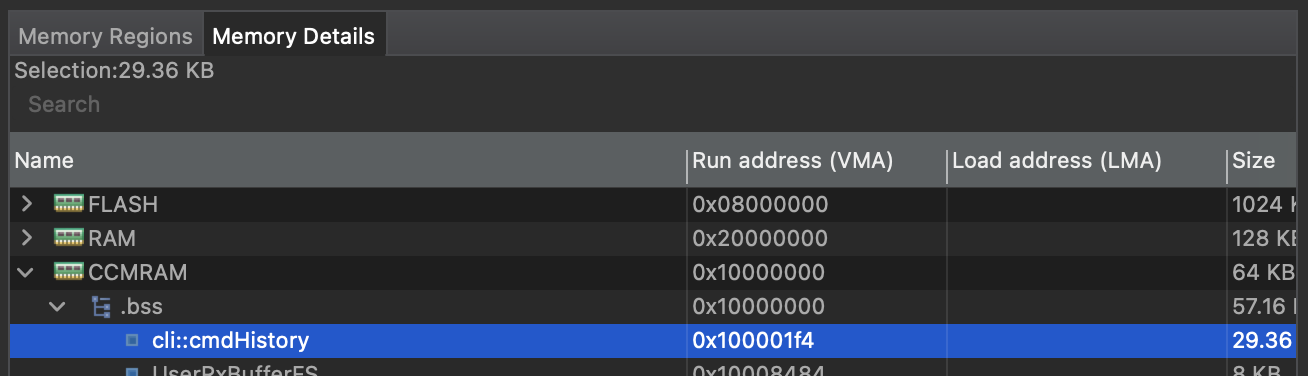This screenshot has width=1308, height=376.
Task: Select the CCMRAM row label
Action: [137, 272]
